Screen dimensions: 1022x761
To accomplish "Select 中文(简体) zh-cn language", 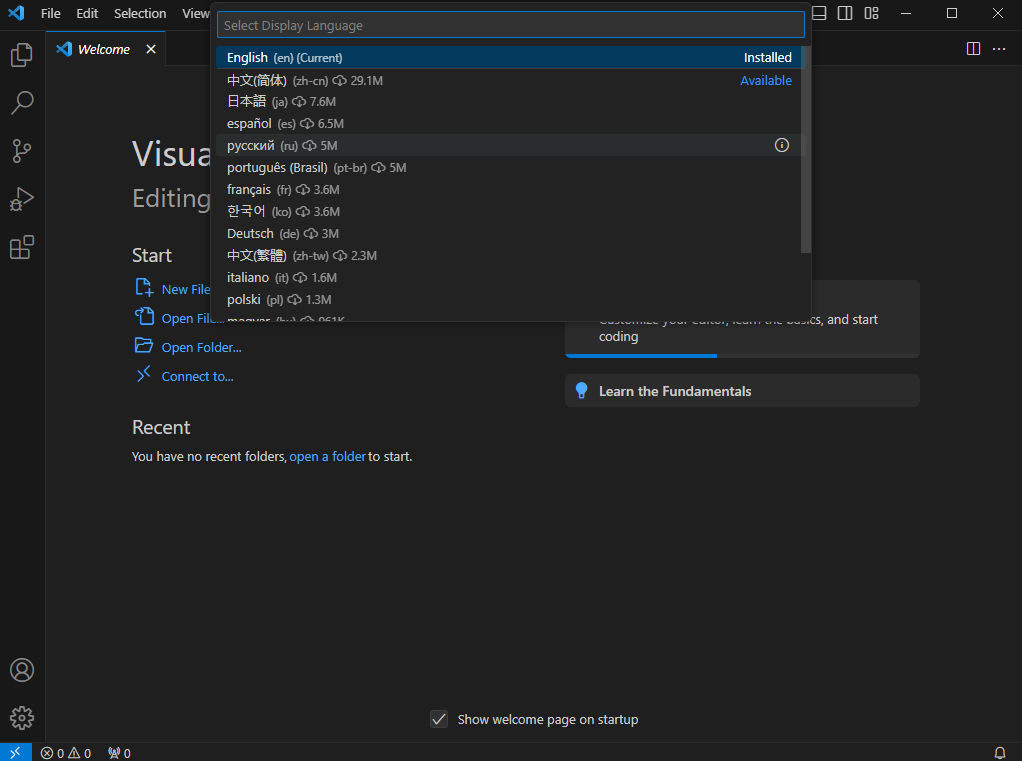I will click(x=508, y=80).
